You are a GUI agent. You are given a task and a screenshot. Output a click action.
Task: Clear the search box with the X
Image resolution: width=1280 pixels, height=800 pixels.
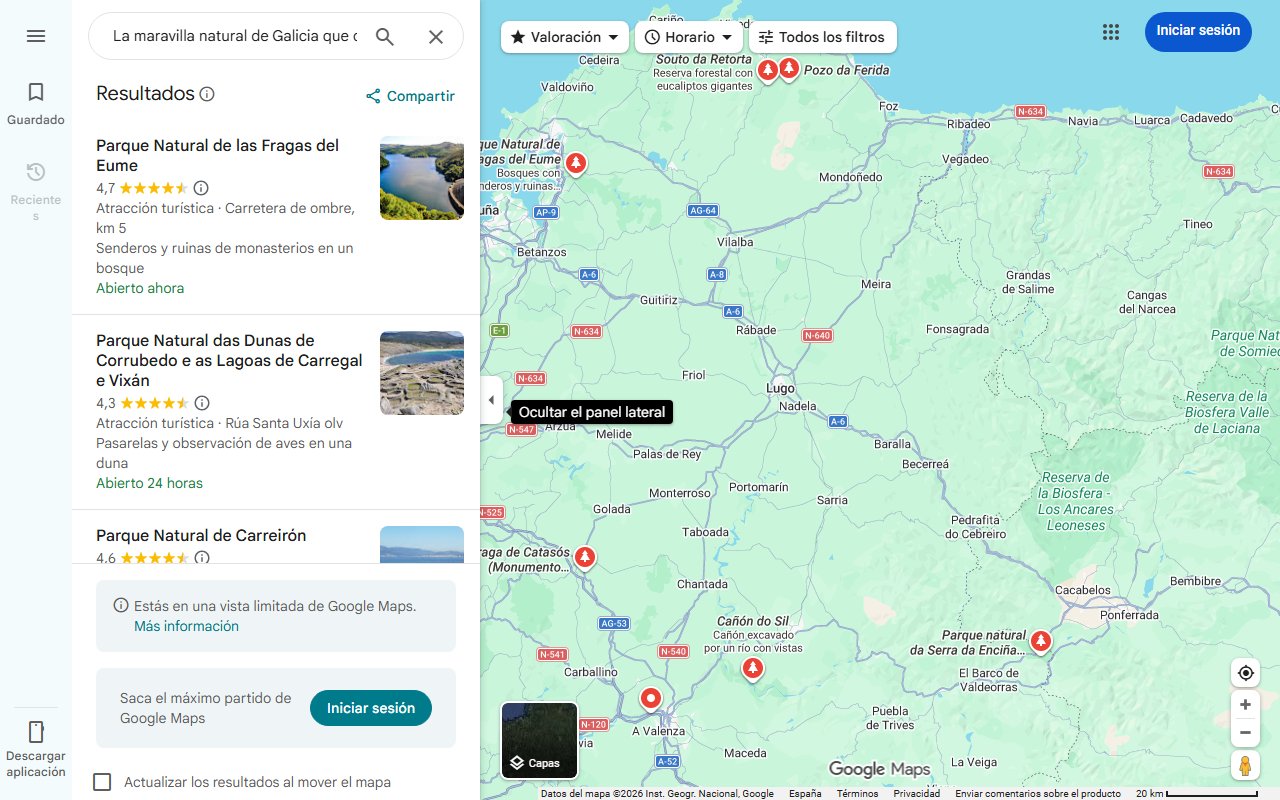436,36
